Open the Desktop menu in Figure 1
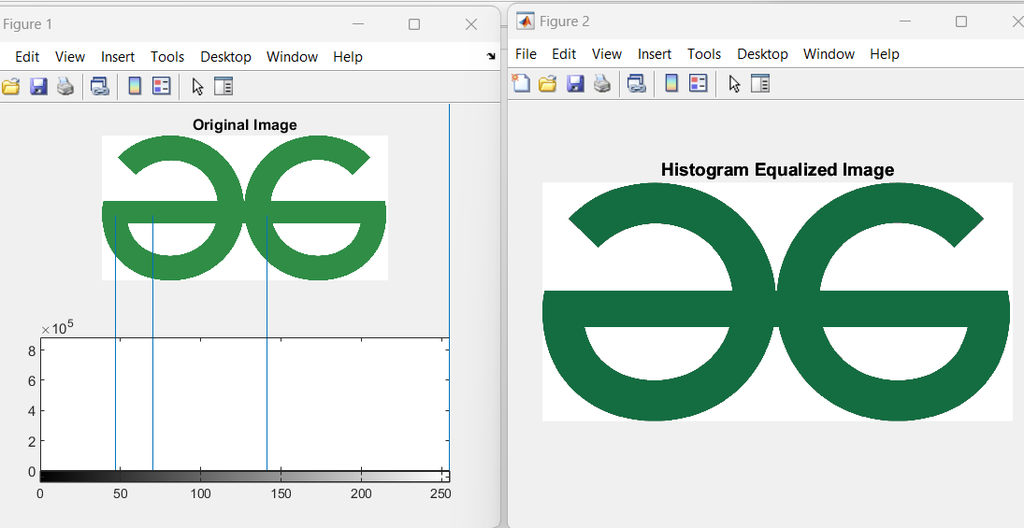 click(x=225, y=57)
